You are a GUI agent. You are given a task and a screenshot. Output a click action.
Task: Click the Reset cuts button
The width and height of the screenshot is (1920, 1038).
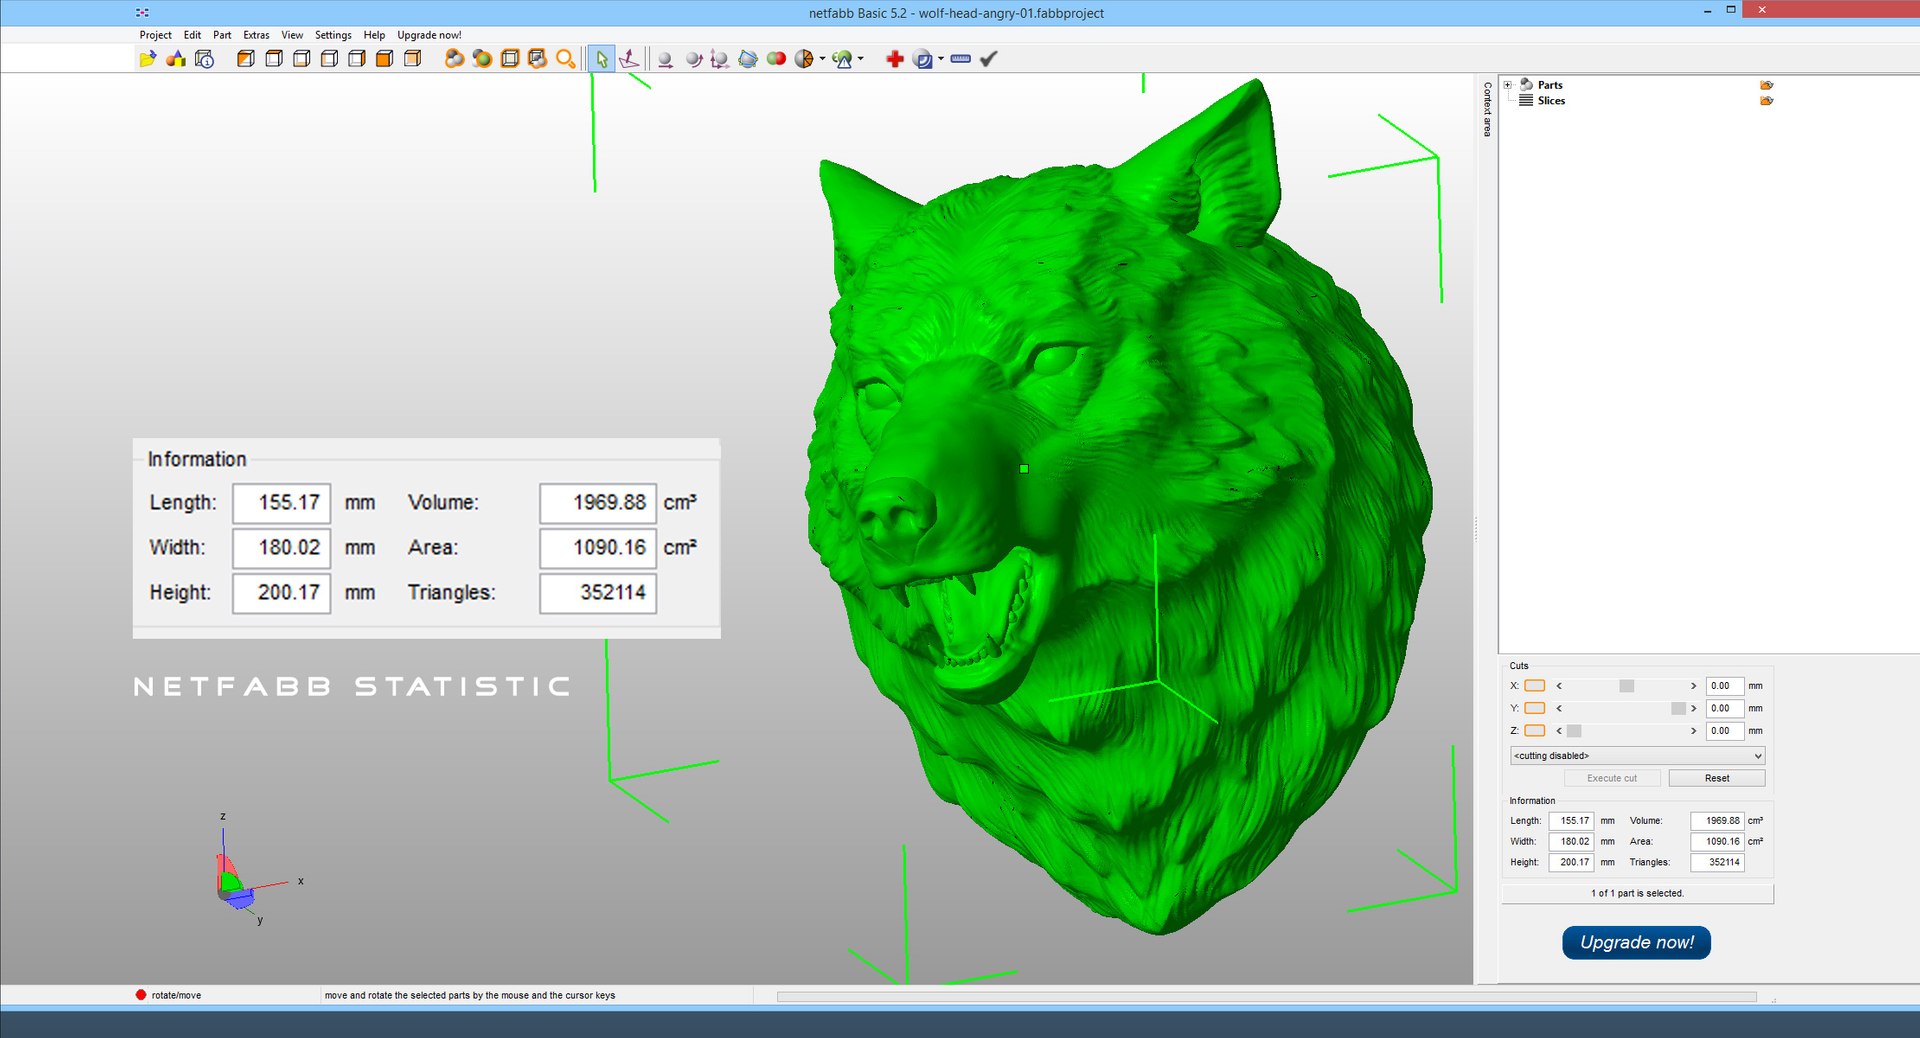pos(1716,778)
